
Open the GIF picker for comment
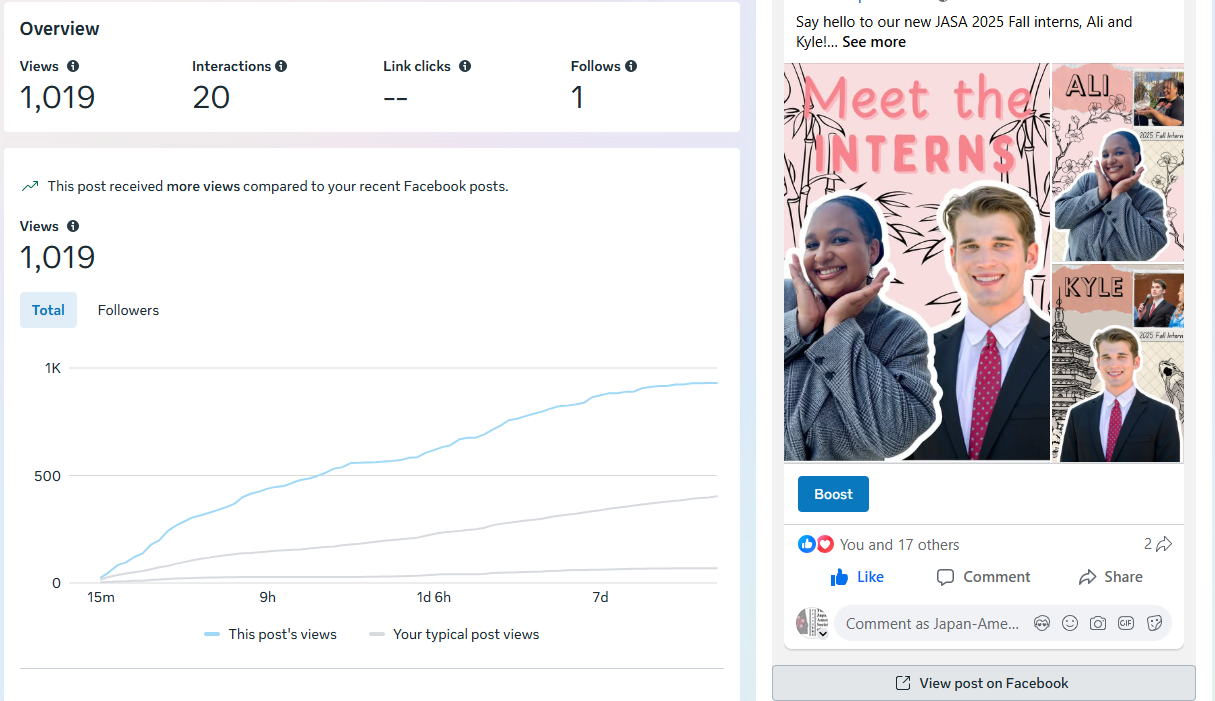click(1126, 623)
